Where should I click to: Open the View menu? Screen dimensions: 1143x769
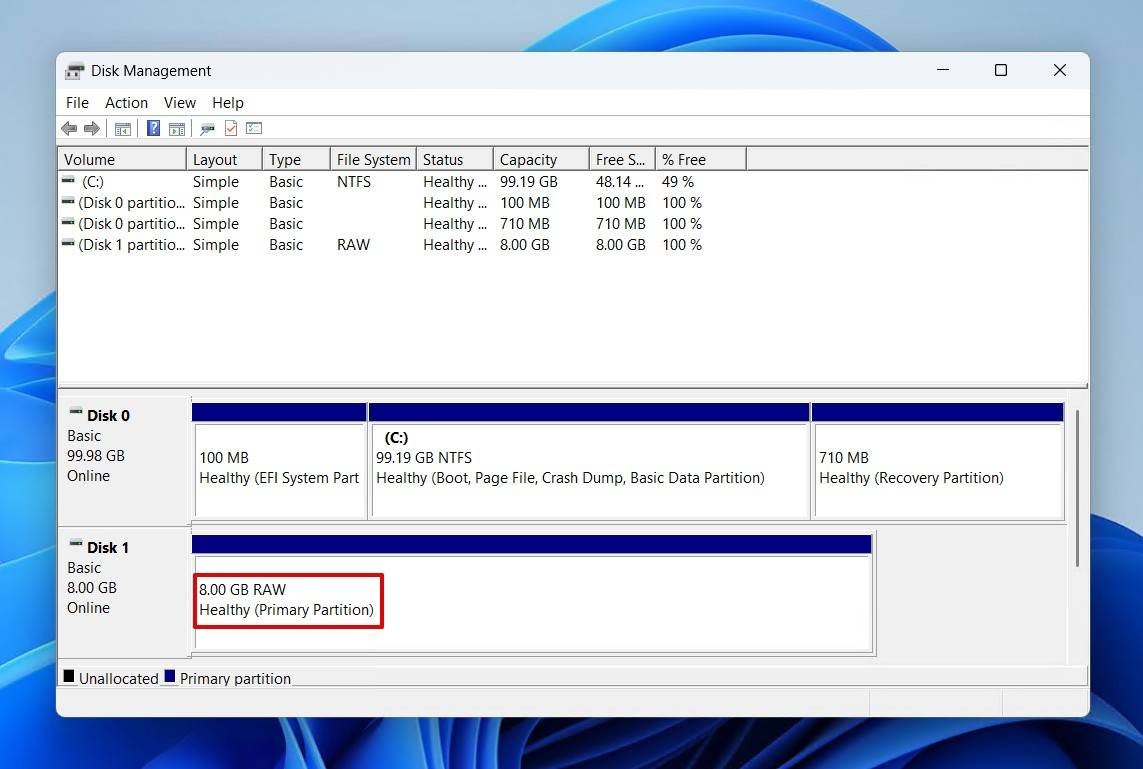[179, 102]
